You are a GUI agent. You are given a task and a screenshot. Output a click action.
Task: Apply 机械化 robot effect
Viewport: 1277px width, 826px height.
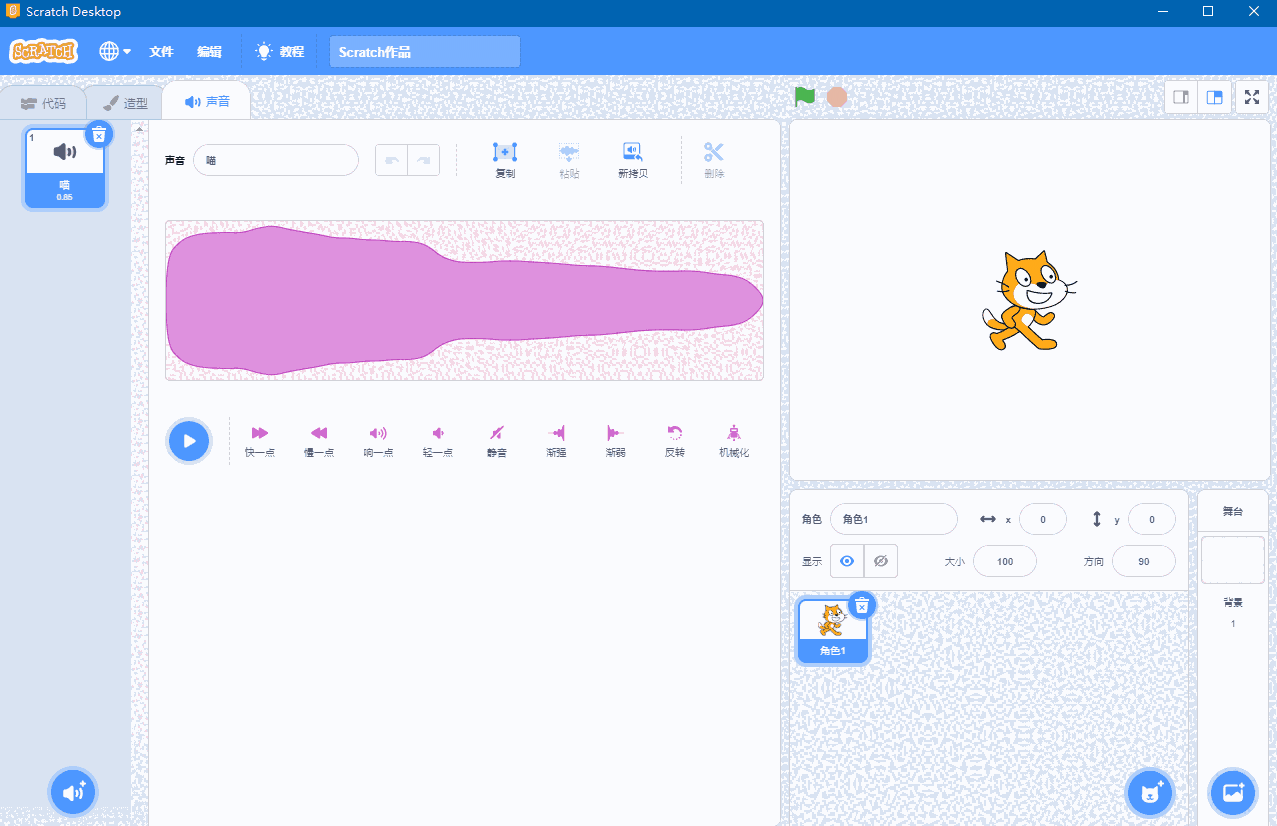[x=734, y=440]
